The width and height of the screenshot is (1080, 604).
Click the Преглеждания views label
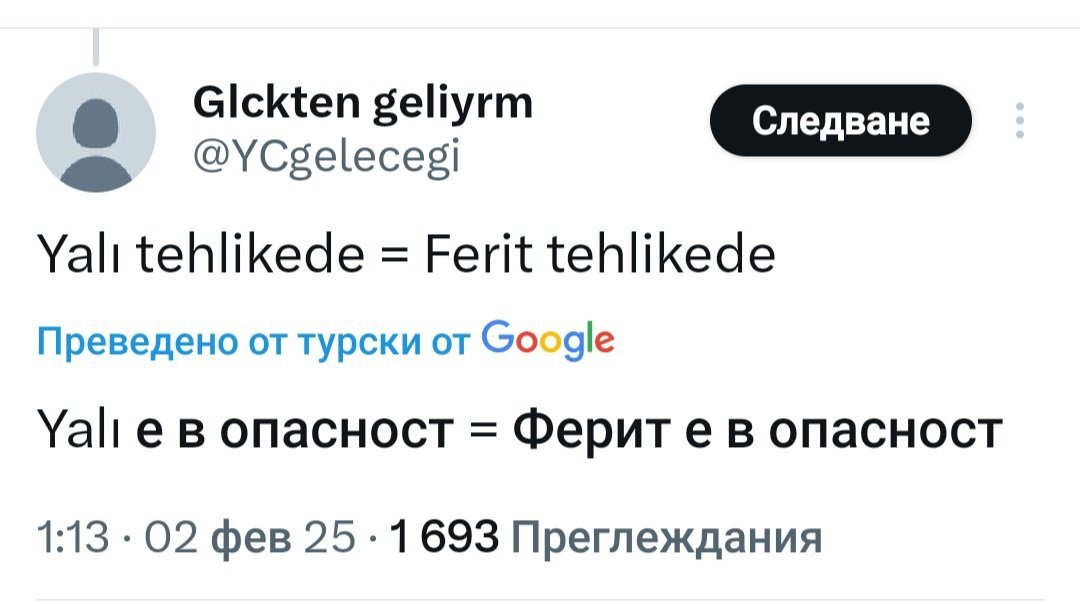tap(666, 539)
